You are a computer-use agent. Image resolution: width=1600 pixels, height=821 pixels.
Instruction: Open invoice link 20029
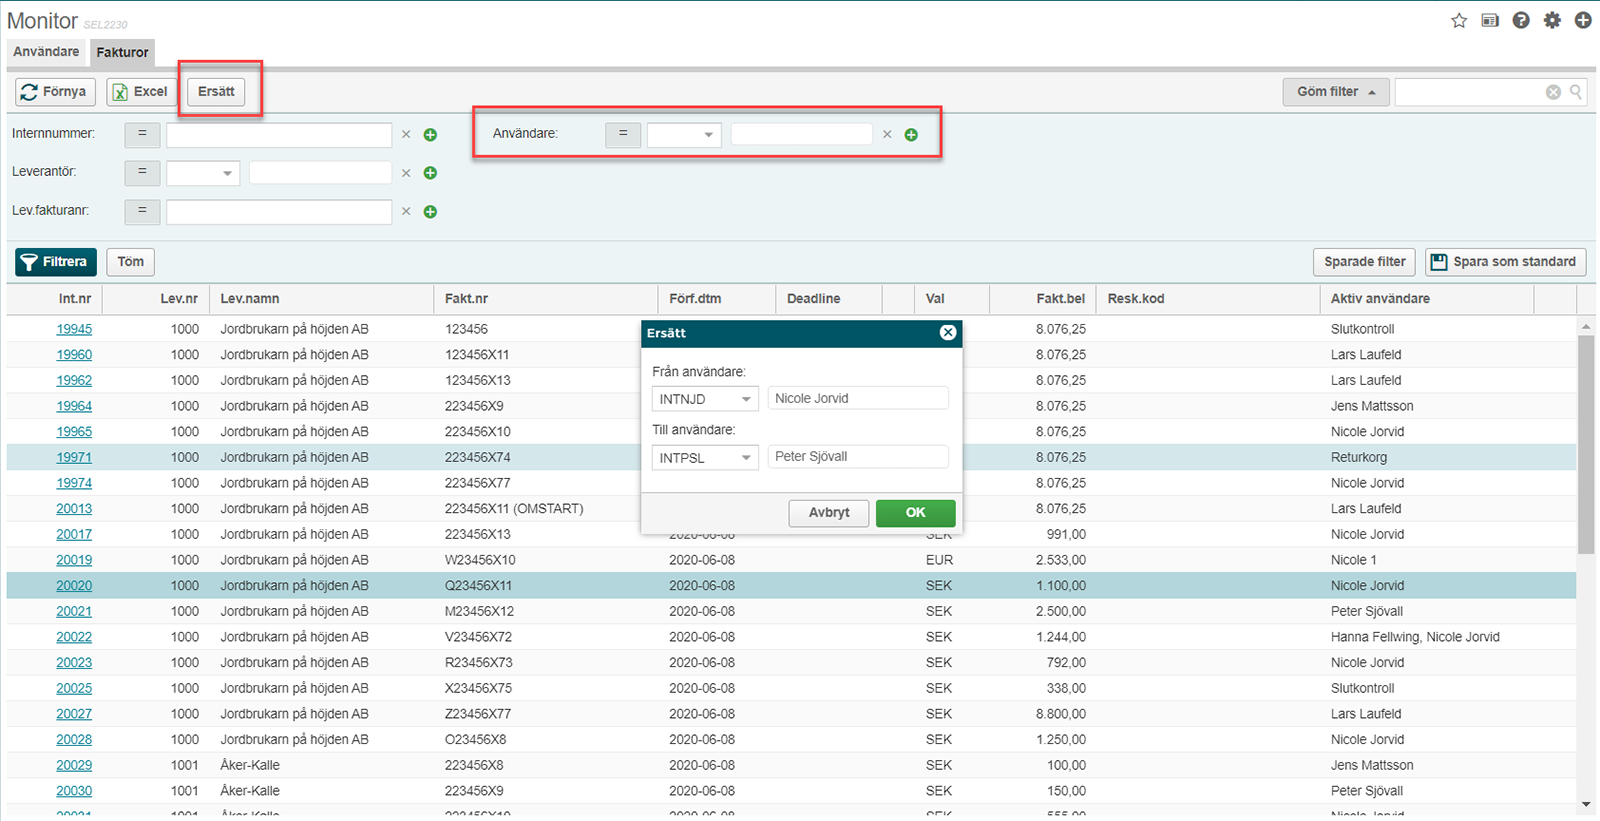click(74, 766)
